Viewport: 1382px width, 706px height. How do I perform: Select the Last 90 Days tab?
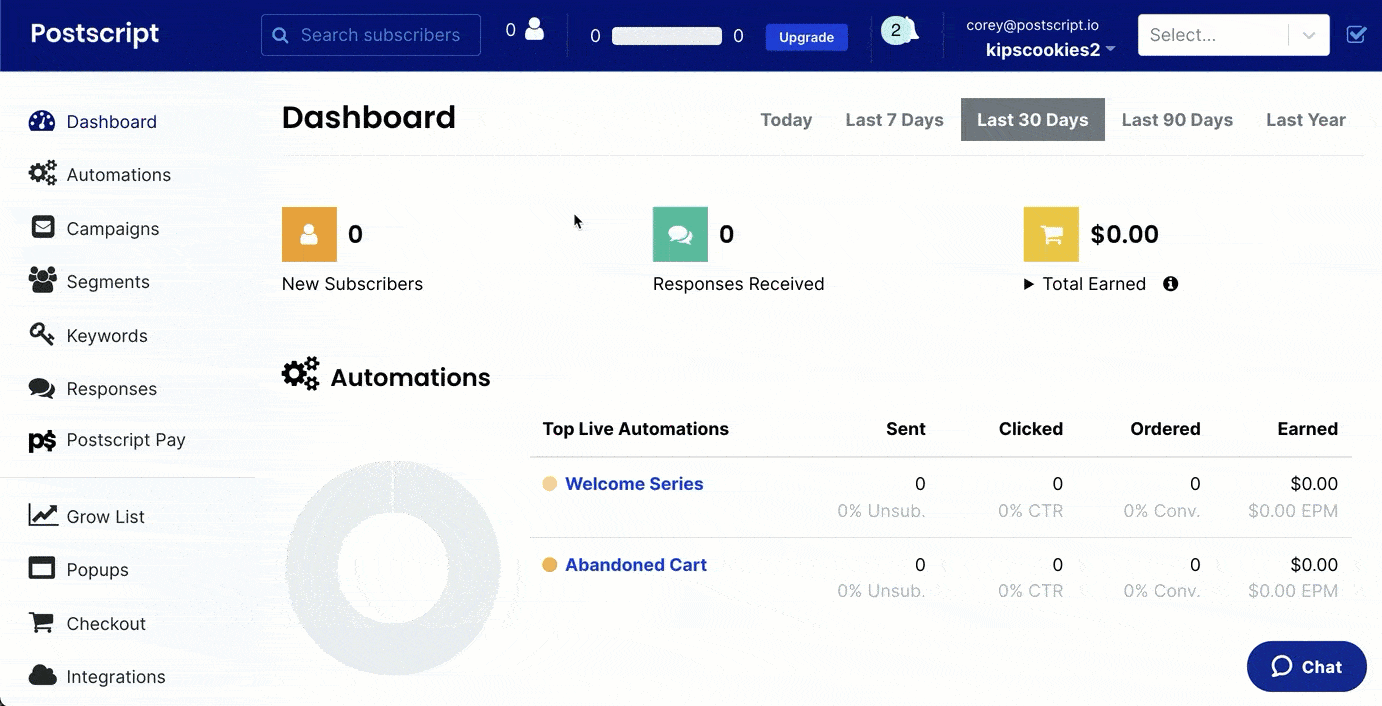pyautogui.click(x=1177, y=120)
